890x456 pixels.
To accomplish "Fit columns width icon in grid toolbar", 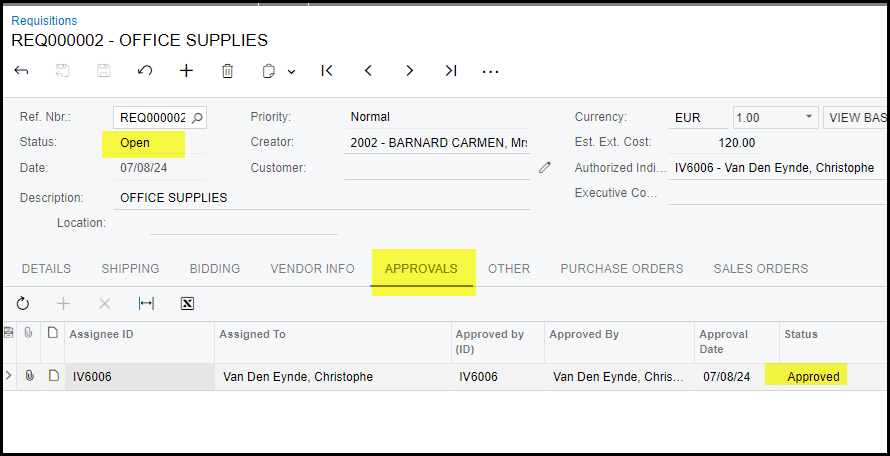I will 146,303.
